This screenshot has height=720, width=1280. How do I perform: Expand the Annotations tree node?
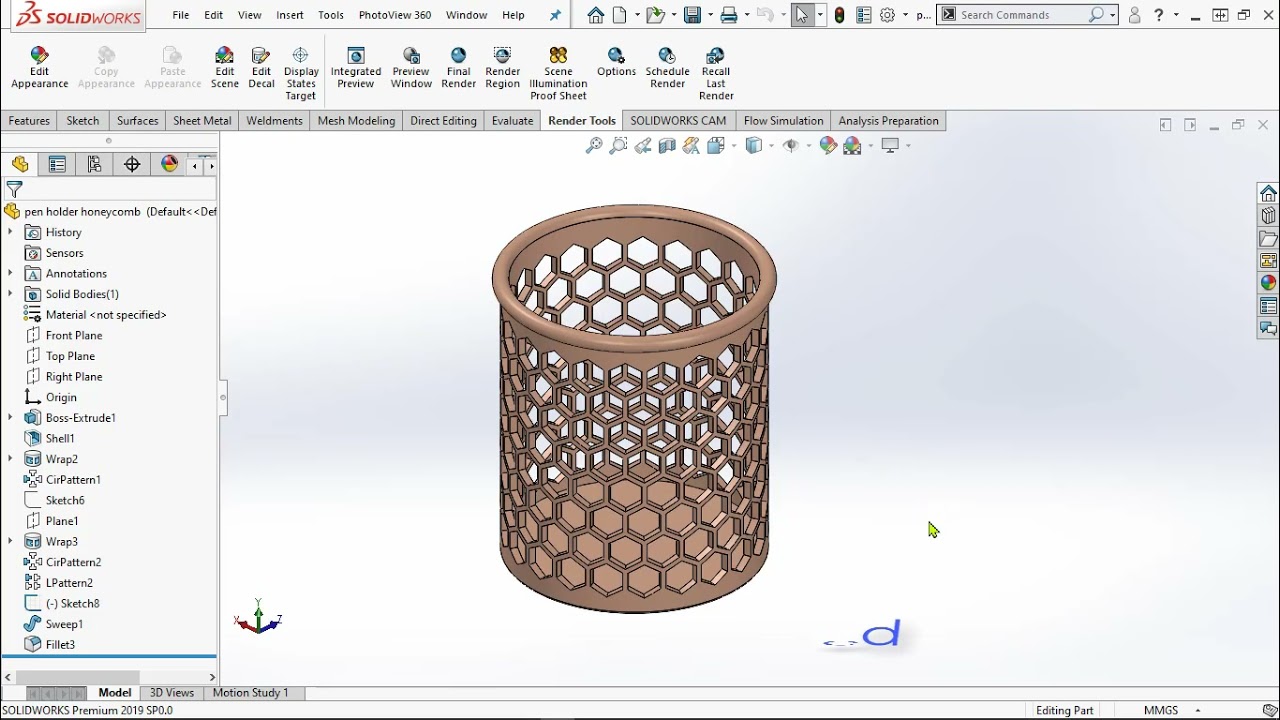point(10,273)
